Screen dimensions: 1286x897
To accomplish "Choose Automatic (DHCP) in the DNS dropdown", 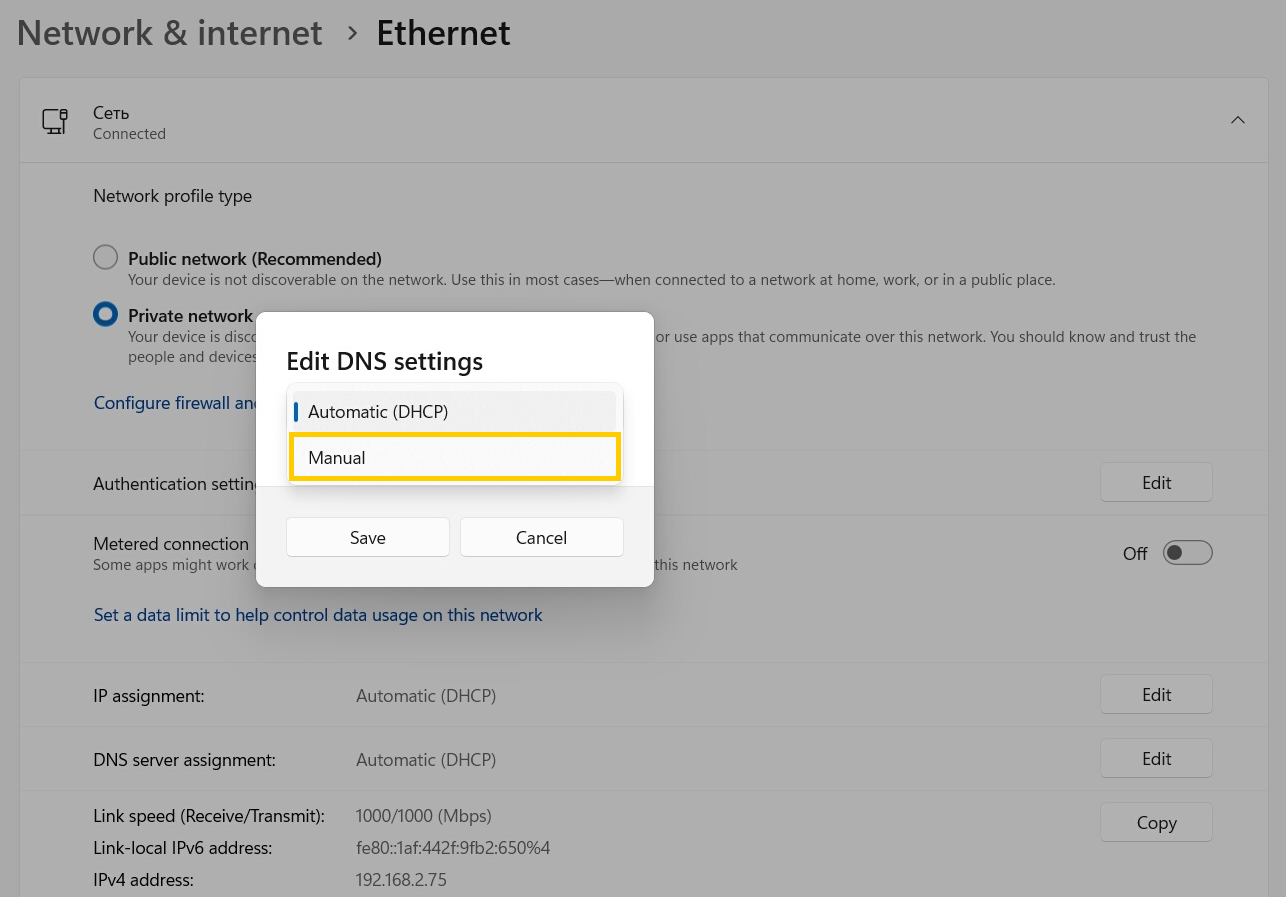I will pos(454,412).
